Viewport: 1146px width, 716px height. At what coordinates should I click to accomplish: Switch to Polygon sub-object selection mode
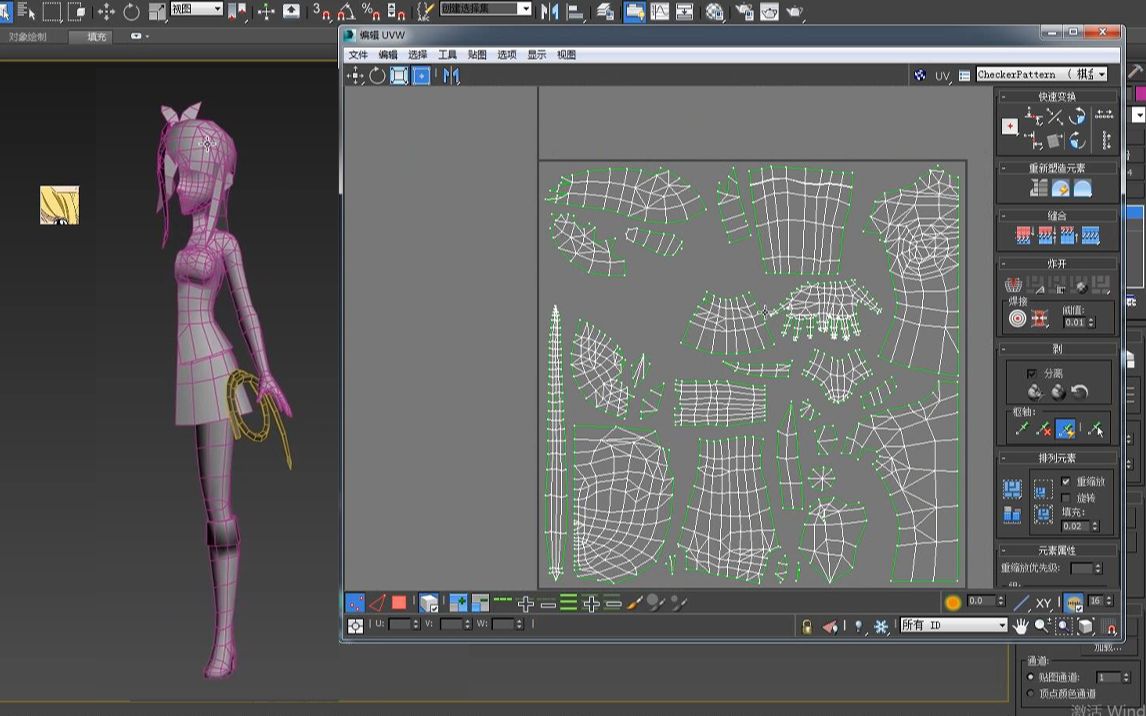coord(399,603)
